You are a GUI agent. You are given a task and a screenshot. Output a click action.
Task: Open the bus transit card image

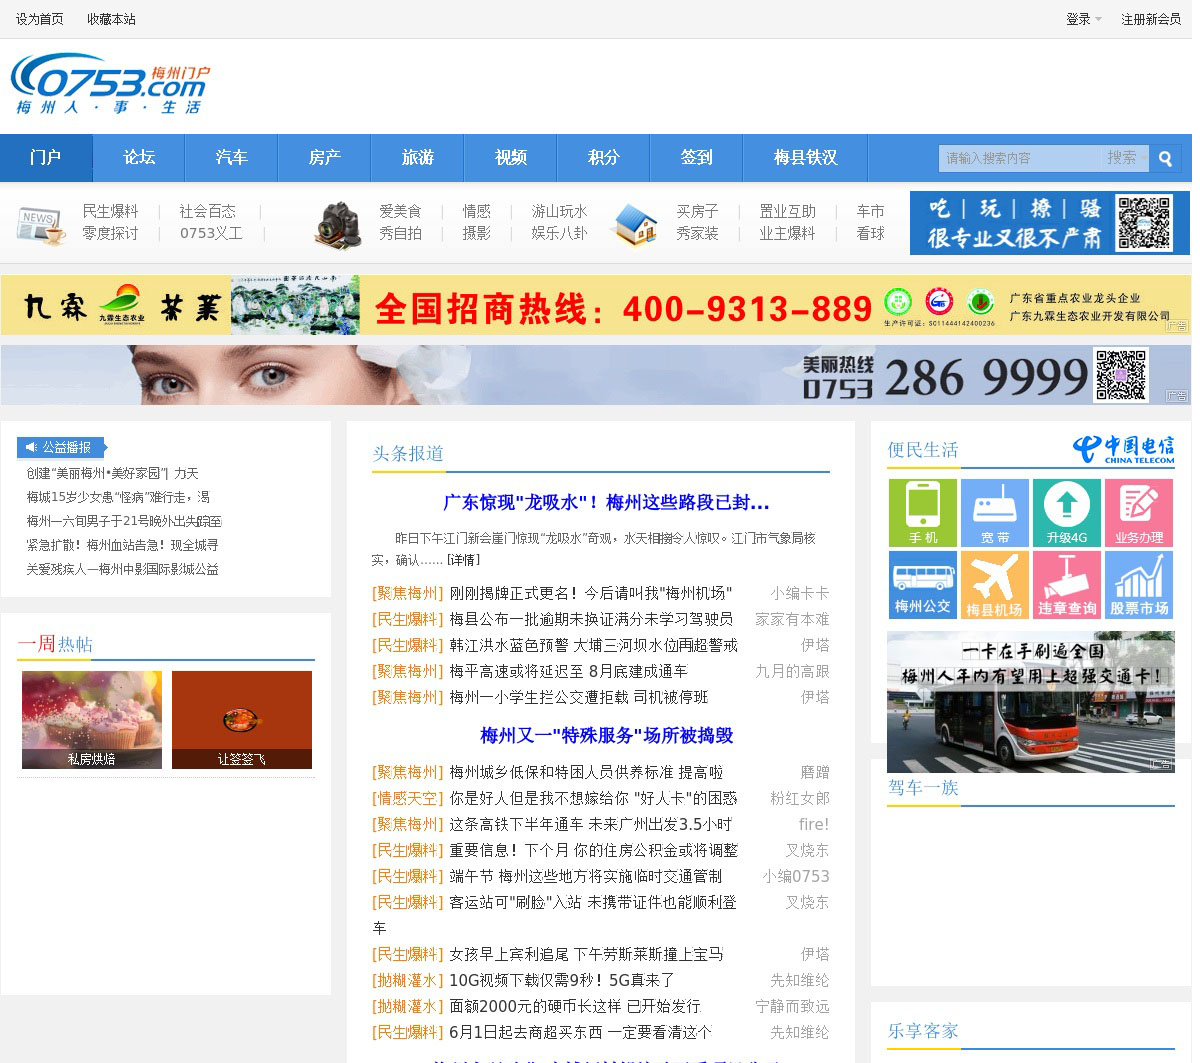point(1031,702)
